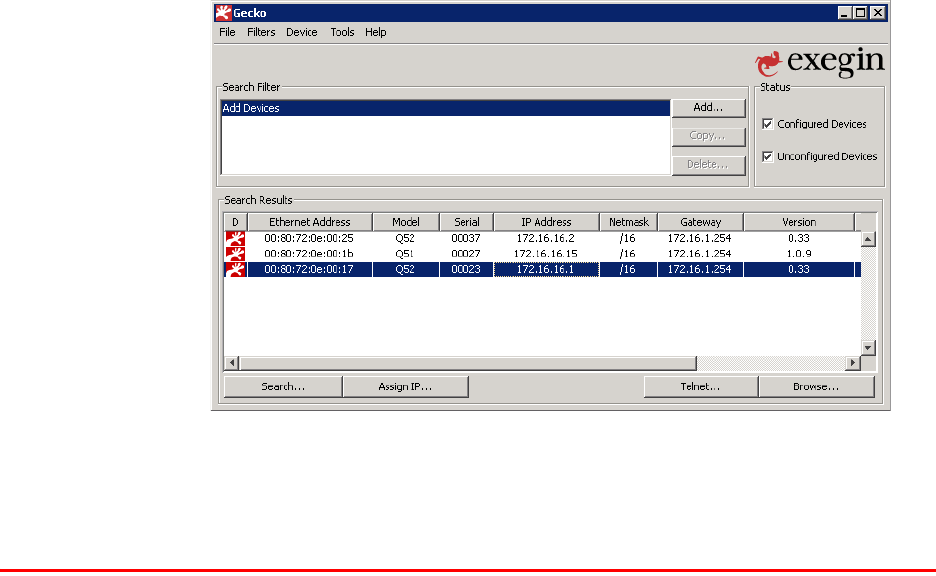The width and height of the screenshot is (936, 576).
Task: Click serial number 00027
Action: click(x=466, y=254)
